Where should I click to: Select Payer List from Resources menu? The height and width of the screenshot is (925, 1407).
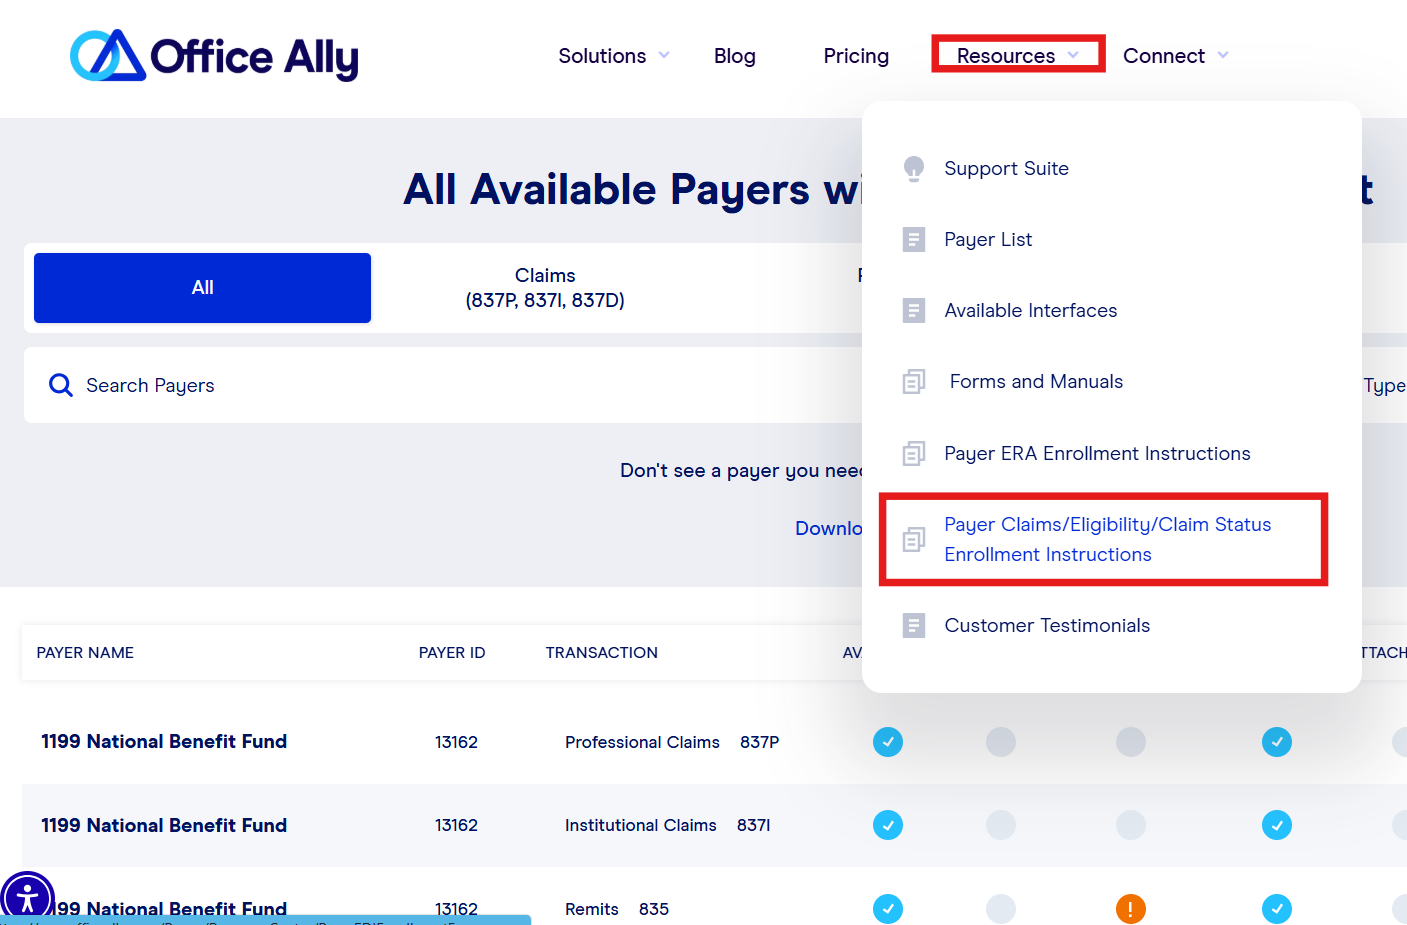(988, 239)
